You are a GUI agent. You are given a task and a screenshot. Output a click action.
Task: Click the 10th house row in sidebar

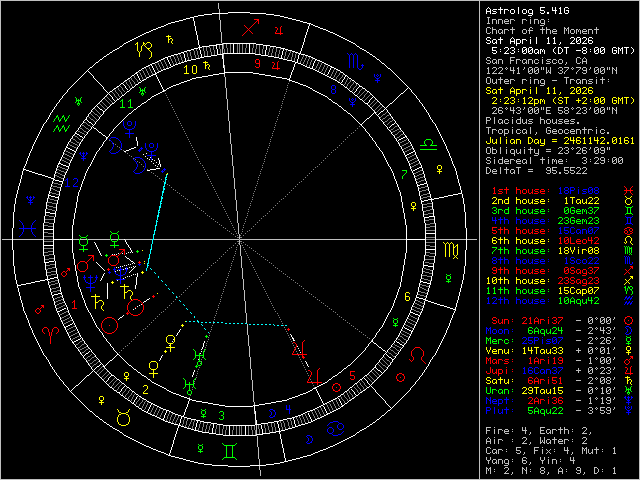click(548, 280)
